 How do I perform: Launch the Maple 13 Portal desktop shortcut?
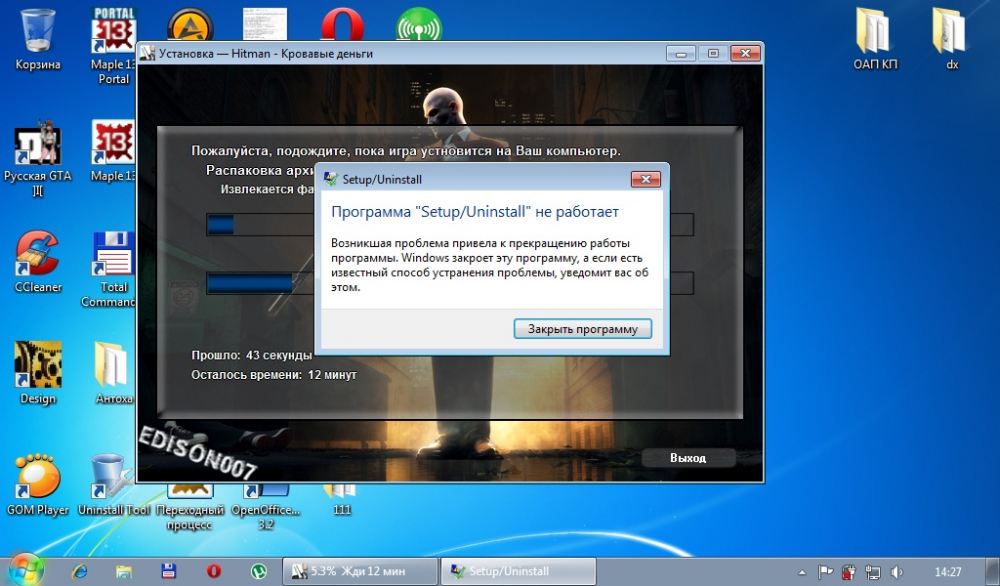pyautogui.click(x=113, y=45)
